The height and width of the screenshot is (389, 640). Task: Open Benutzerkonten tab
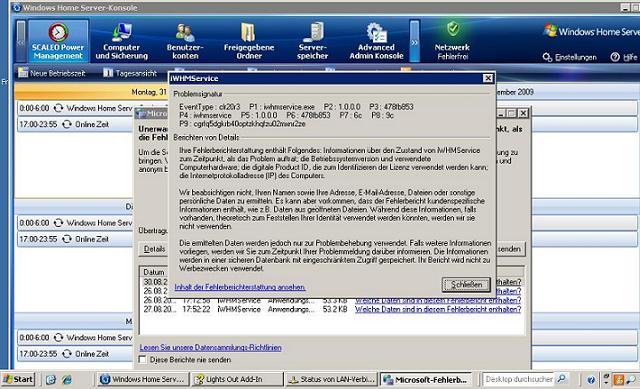(185, 41)
